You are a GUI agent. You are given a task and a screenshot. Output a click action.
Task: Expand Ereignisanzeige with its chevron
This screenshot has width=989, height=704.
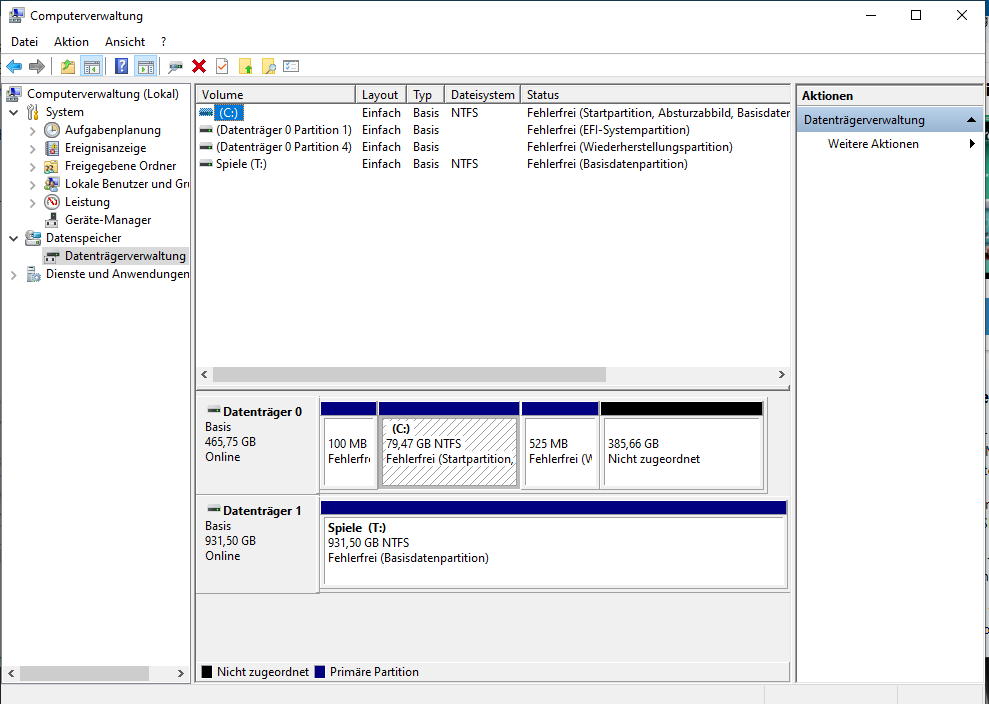(32, 148)
